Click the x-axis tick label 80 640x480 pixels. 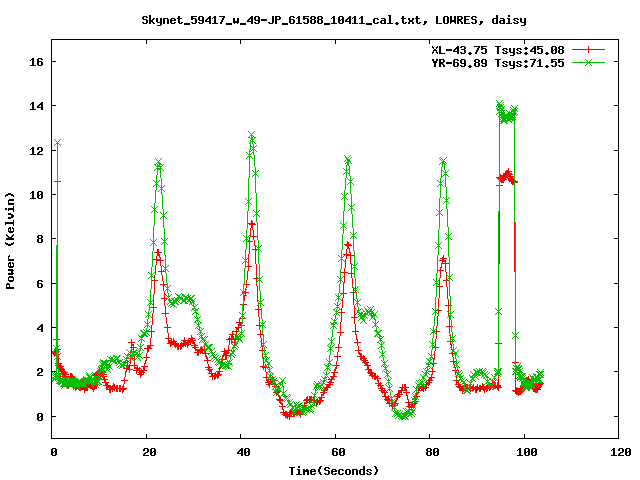point(432,452)
